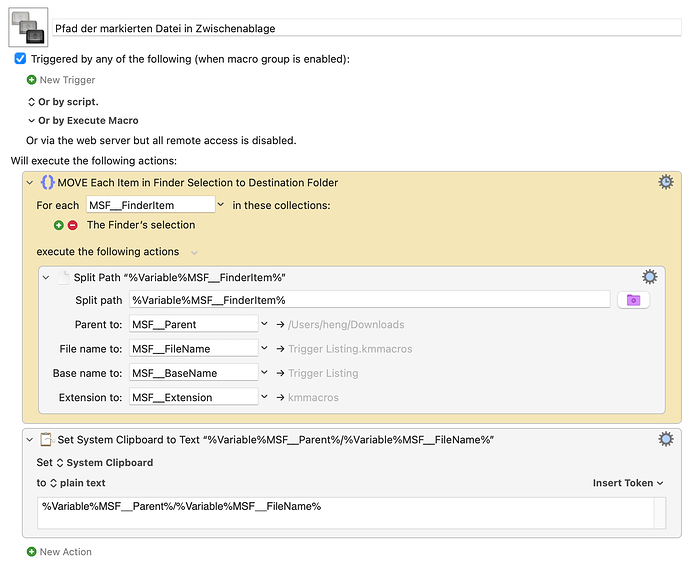This screenshot has height=565, width=690.
Task: Add a collection with green plus
Action: click(59, 225)
